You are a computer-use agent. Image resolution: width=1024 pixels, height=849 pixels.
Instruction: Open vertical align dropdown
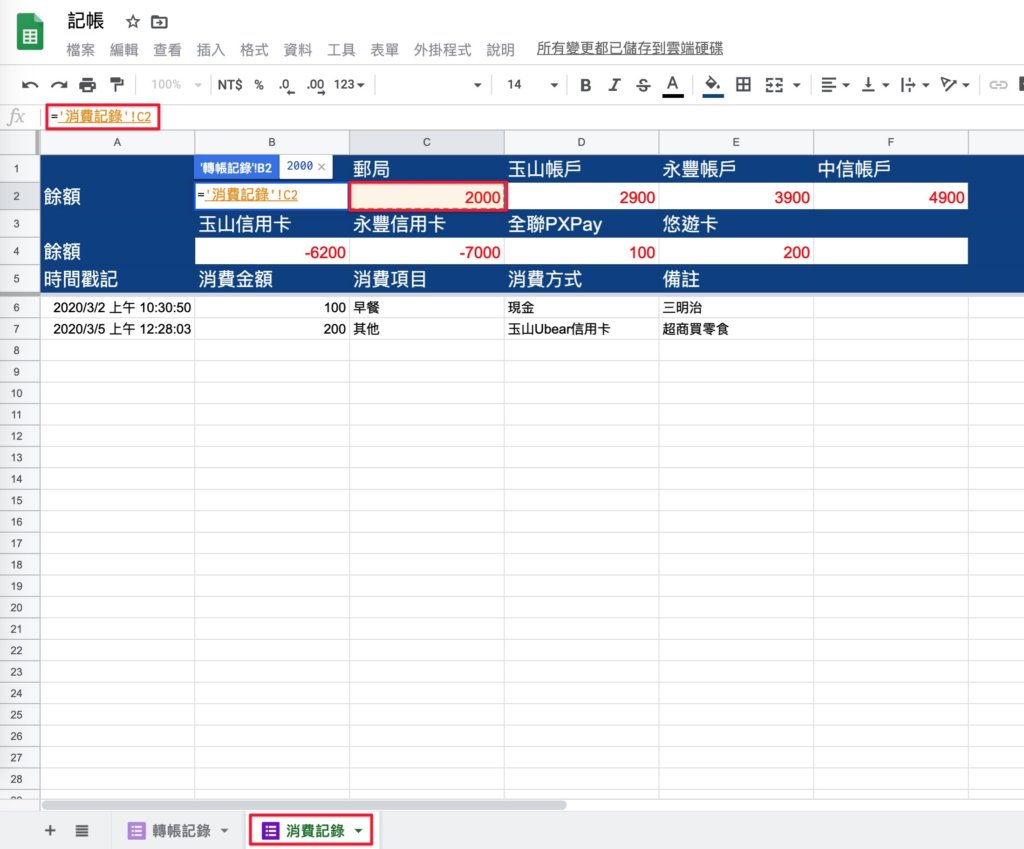click(x=875, y=85)
